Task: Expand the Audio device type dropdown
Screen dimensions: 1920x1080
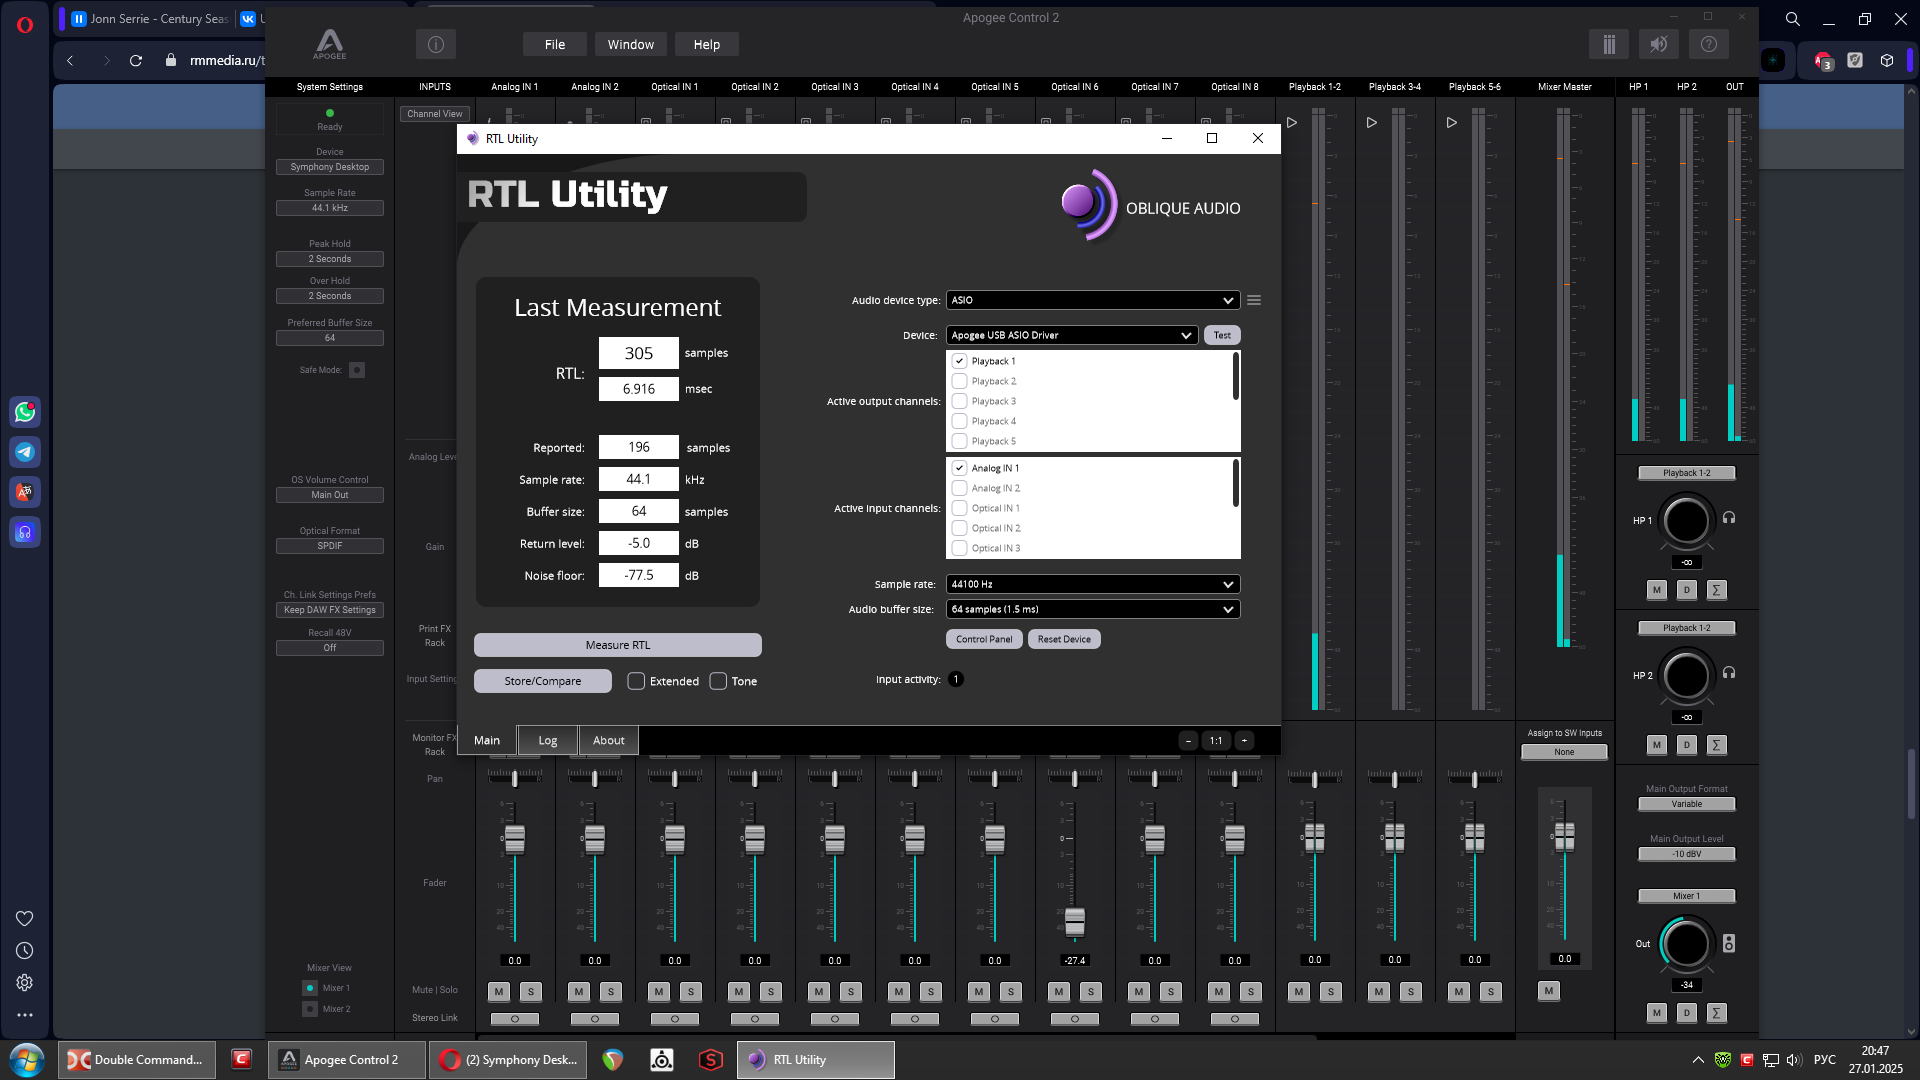Action: click(1092, 300)
